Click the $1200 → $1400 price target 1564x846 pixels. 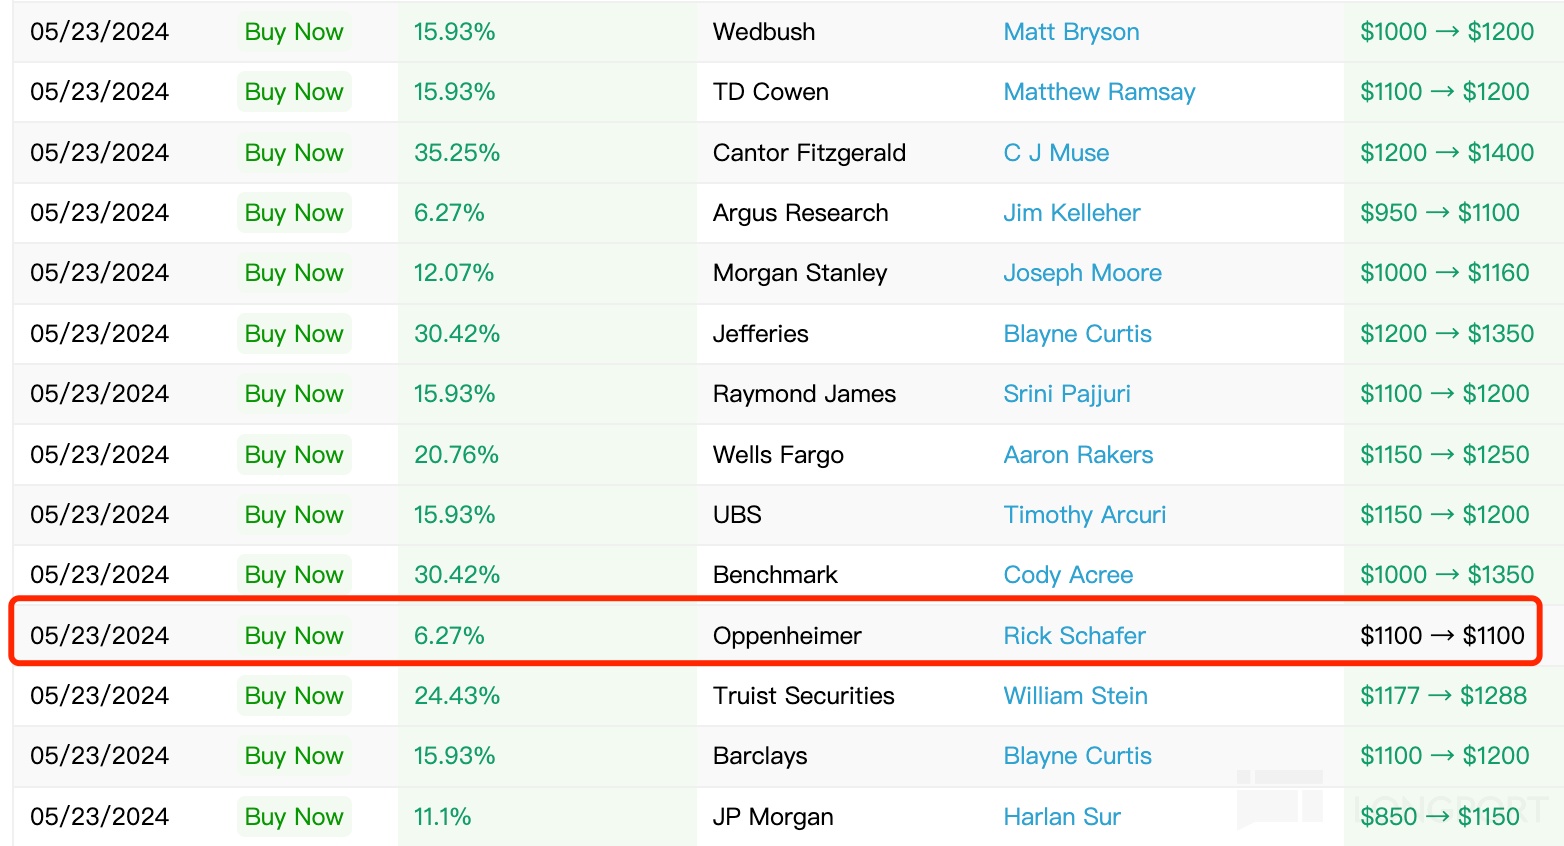pyautogui.click(x=1446, y=153)
